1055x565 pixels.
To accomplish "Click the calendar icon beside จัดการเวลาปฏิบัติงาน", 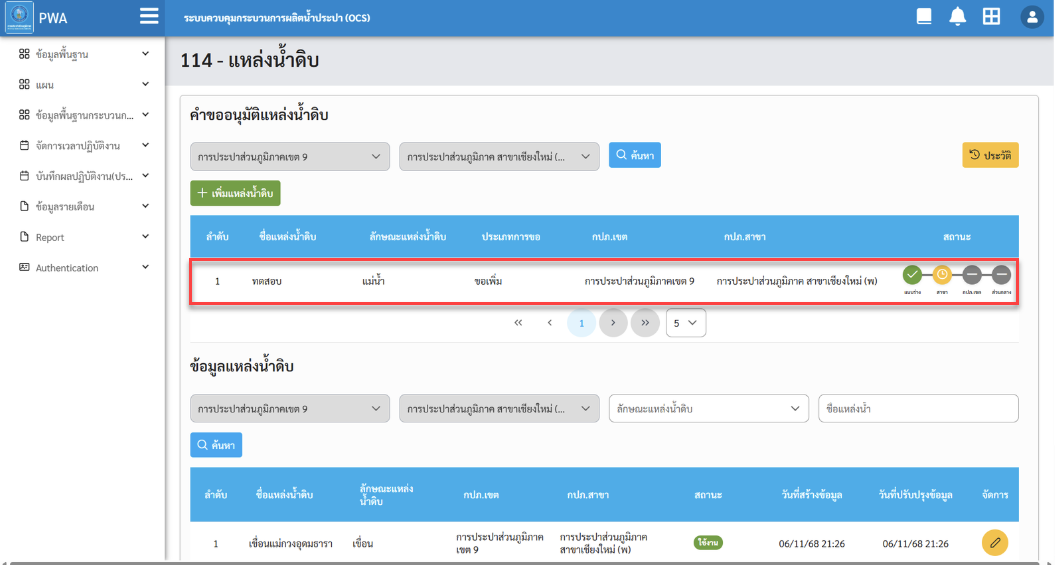I will point(24,145).
